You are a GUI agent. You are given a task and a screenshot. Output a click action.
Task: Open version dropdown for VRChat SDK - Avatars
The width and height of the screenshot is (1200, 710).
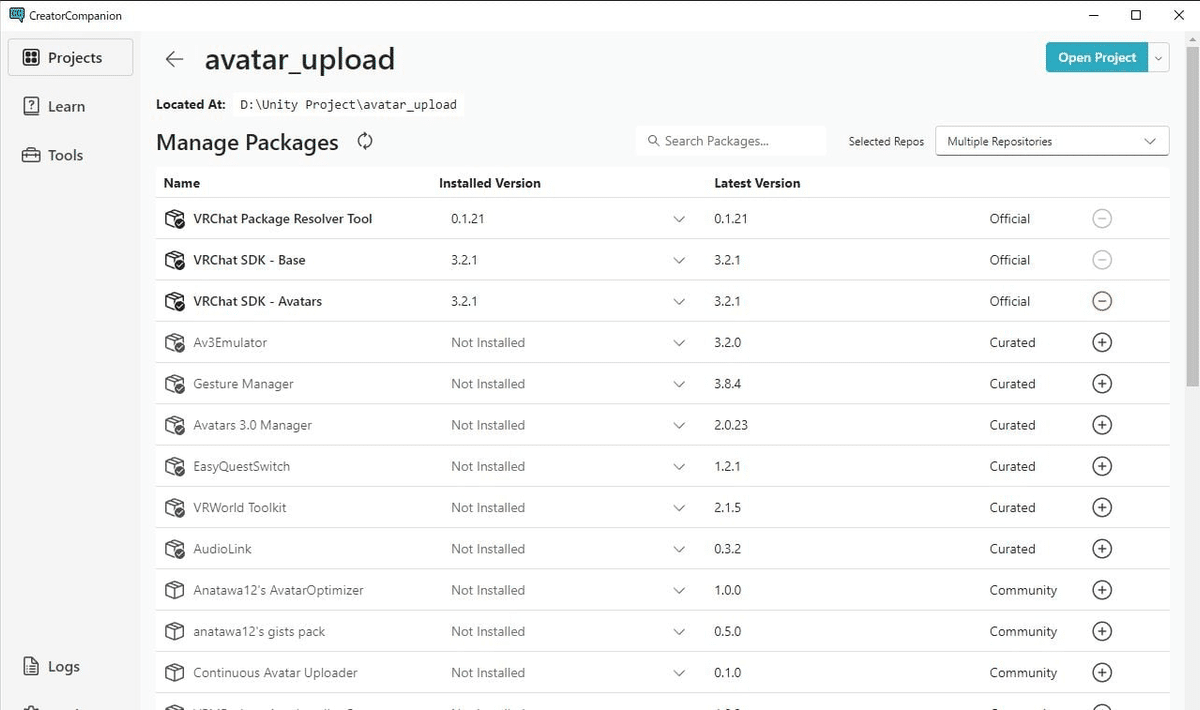[680, 301]
